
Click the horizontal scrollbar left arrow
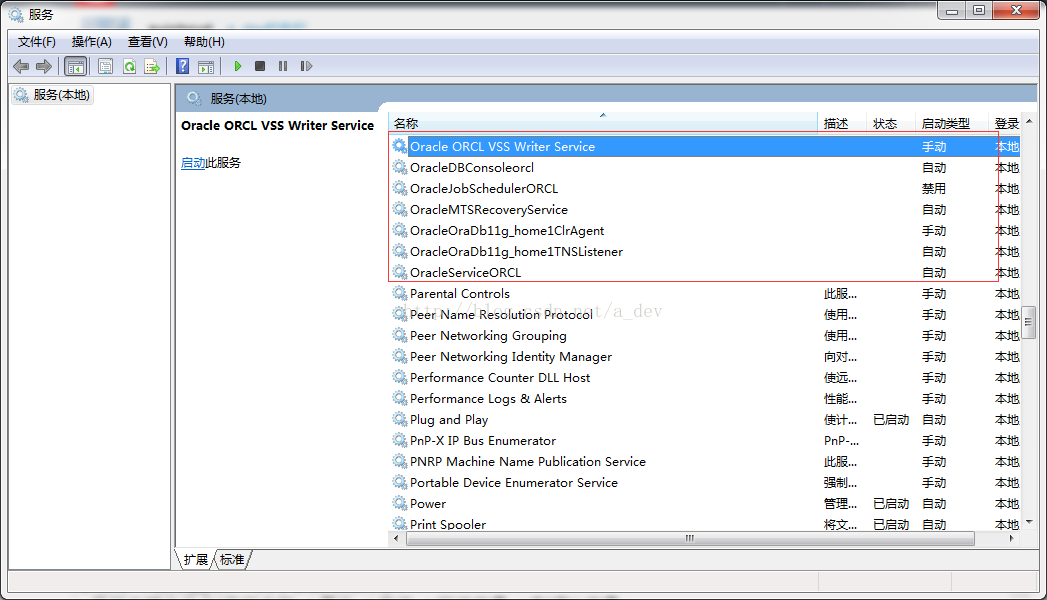(x=397, y=538)
